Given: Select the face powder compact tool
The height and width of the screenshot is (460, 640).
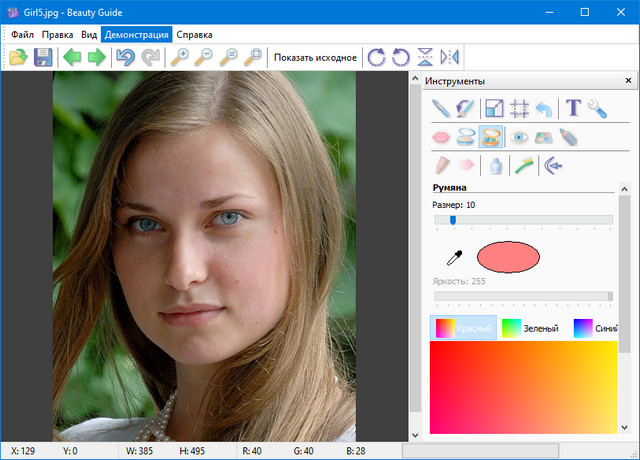Looking at the screenshot, I should click(x=466, y=137).
